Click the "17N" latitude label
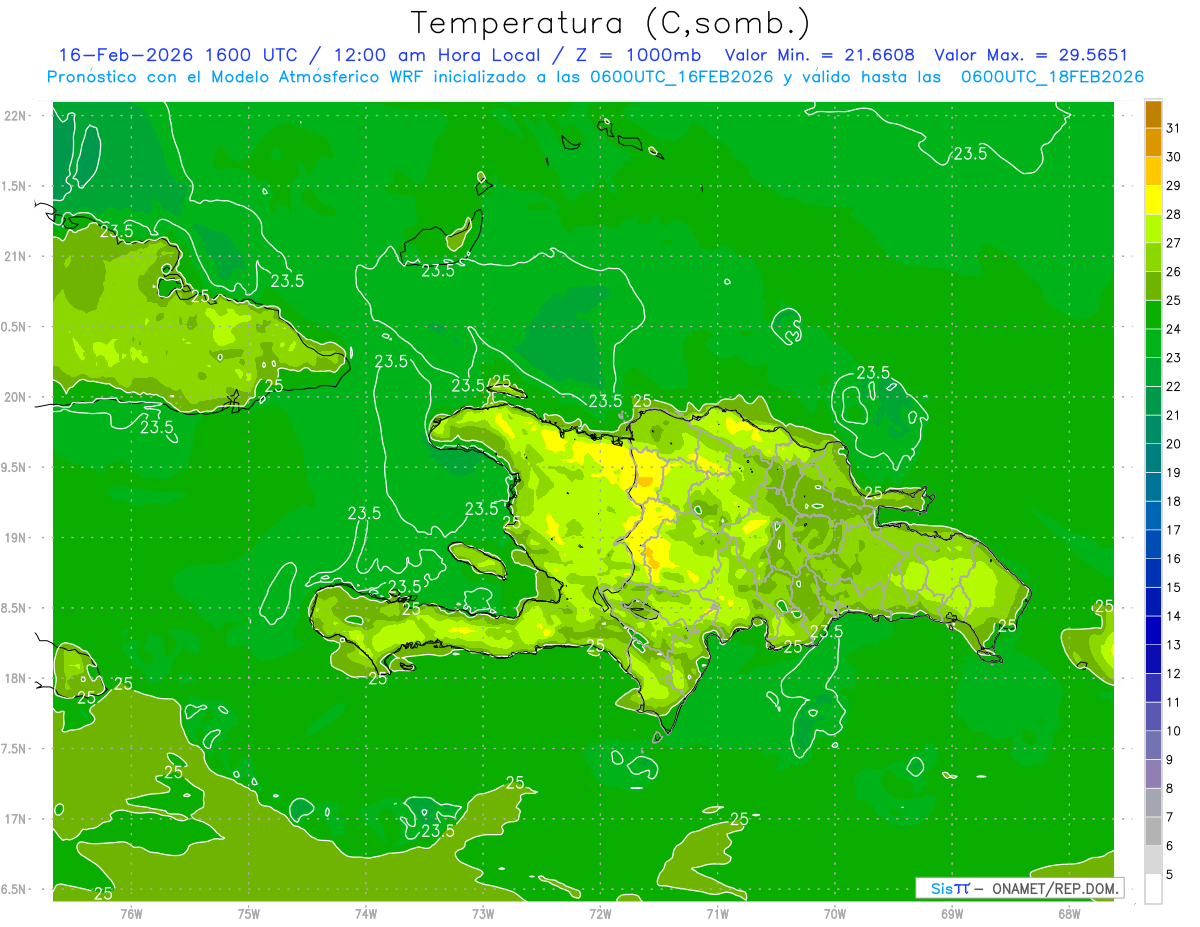The height and width of the screenshot is (927, 1200). point(17,819)
